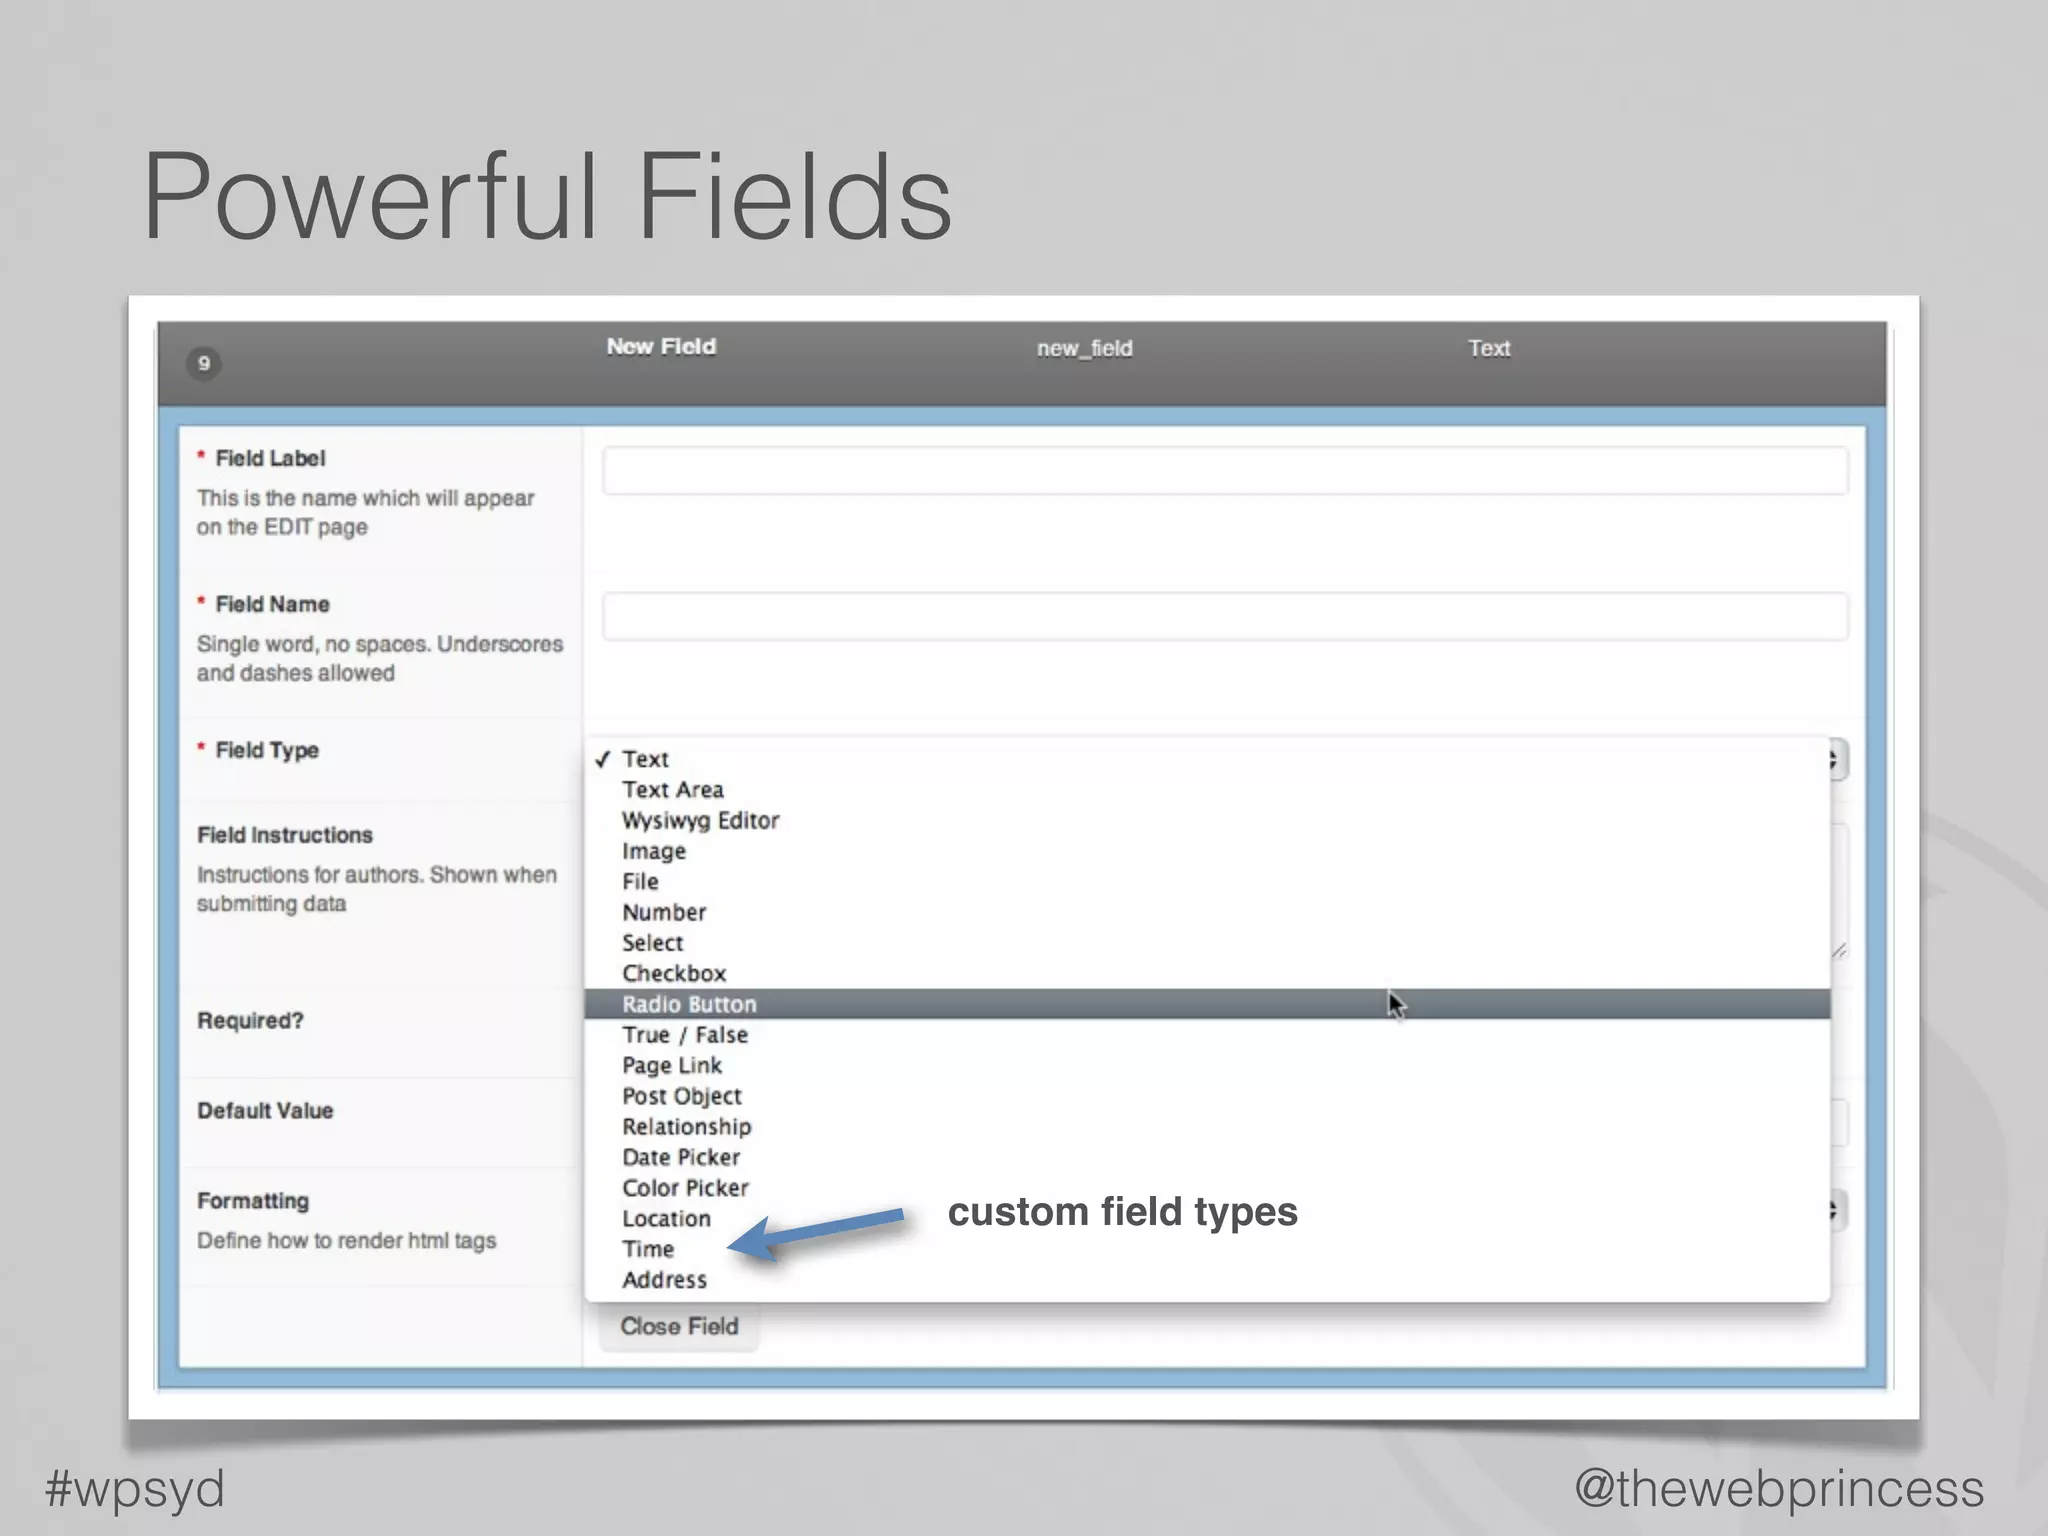Choose File field type option

1207,881
